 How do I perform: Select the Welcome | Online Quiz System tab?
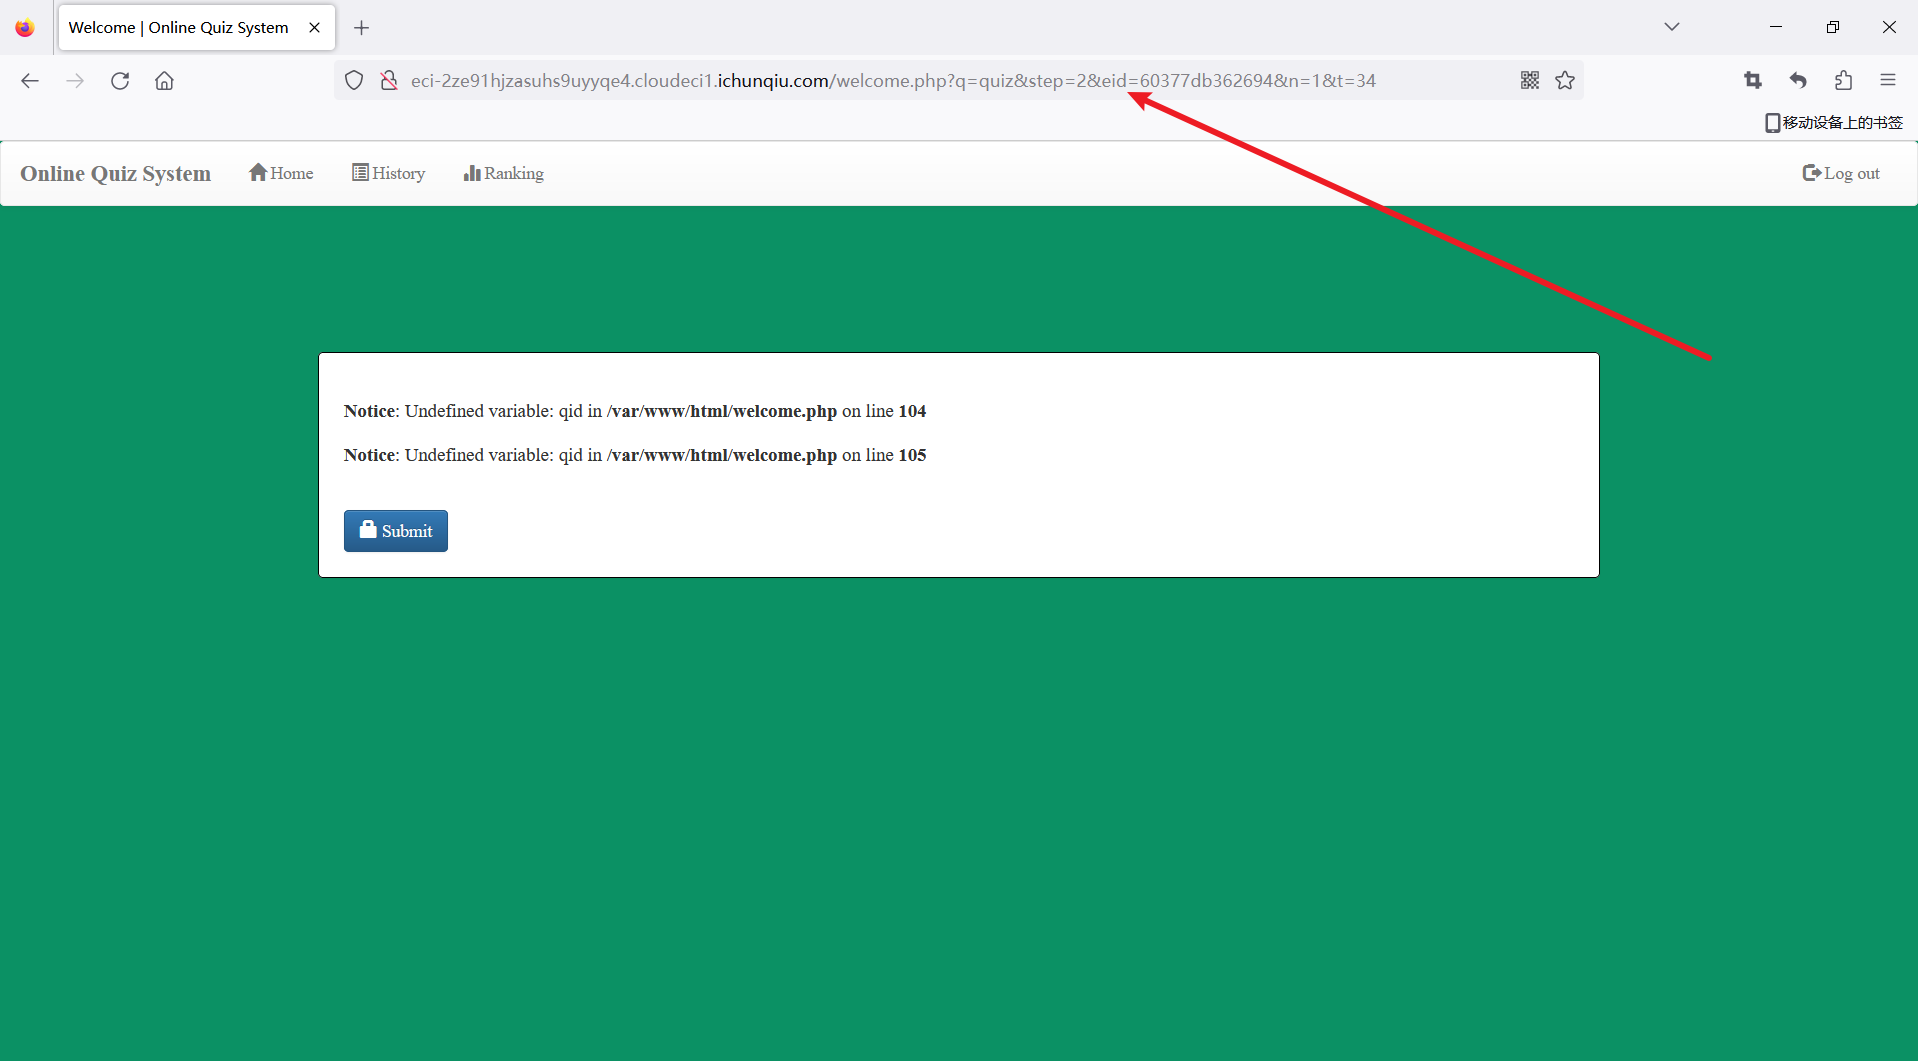(x=197, y=28)
